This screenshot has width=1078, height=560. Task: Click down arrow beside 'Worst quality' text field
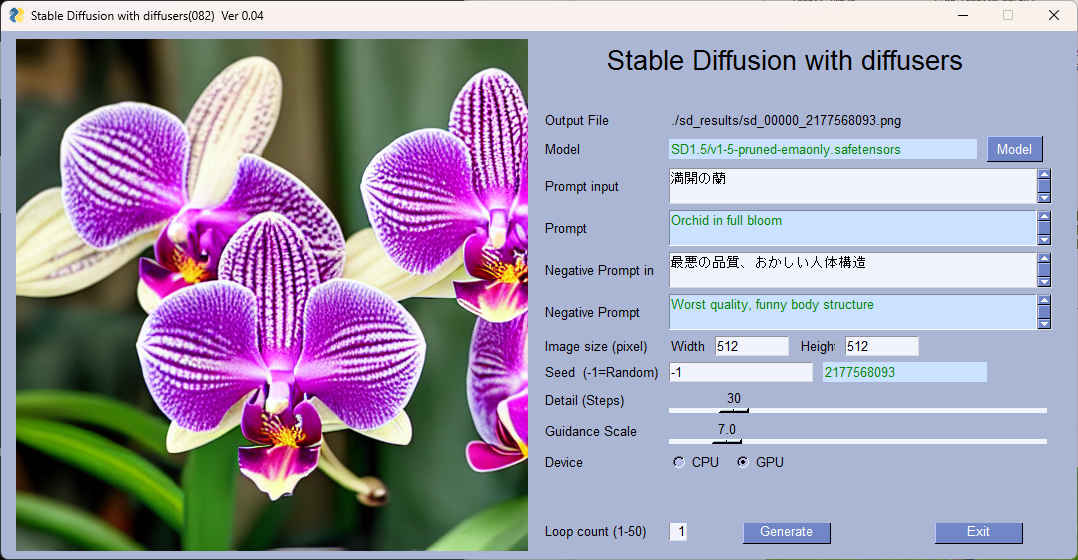click(1044, 324)
